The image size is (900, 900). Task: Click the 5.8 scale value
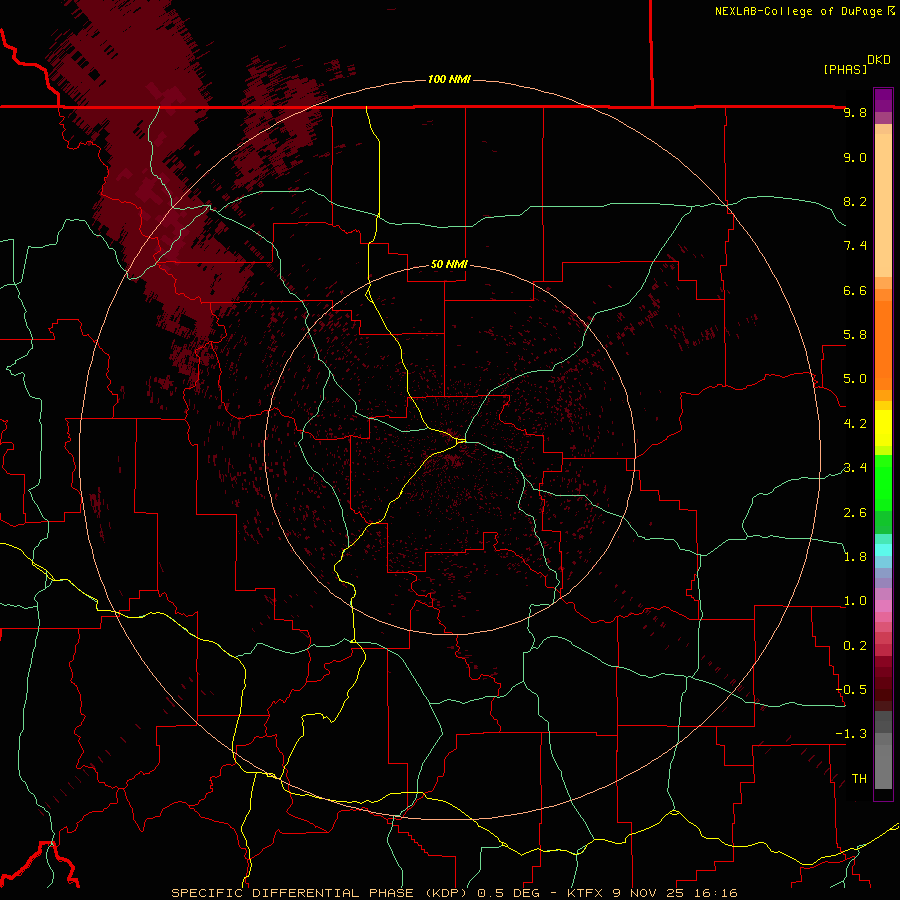pyautogui.click(x=855, y=335)
